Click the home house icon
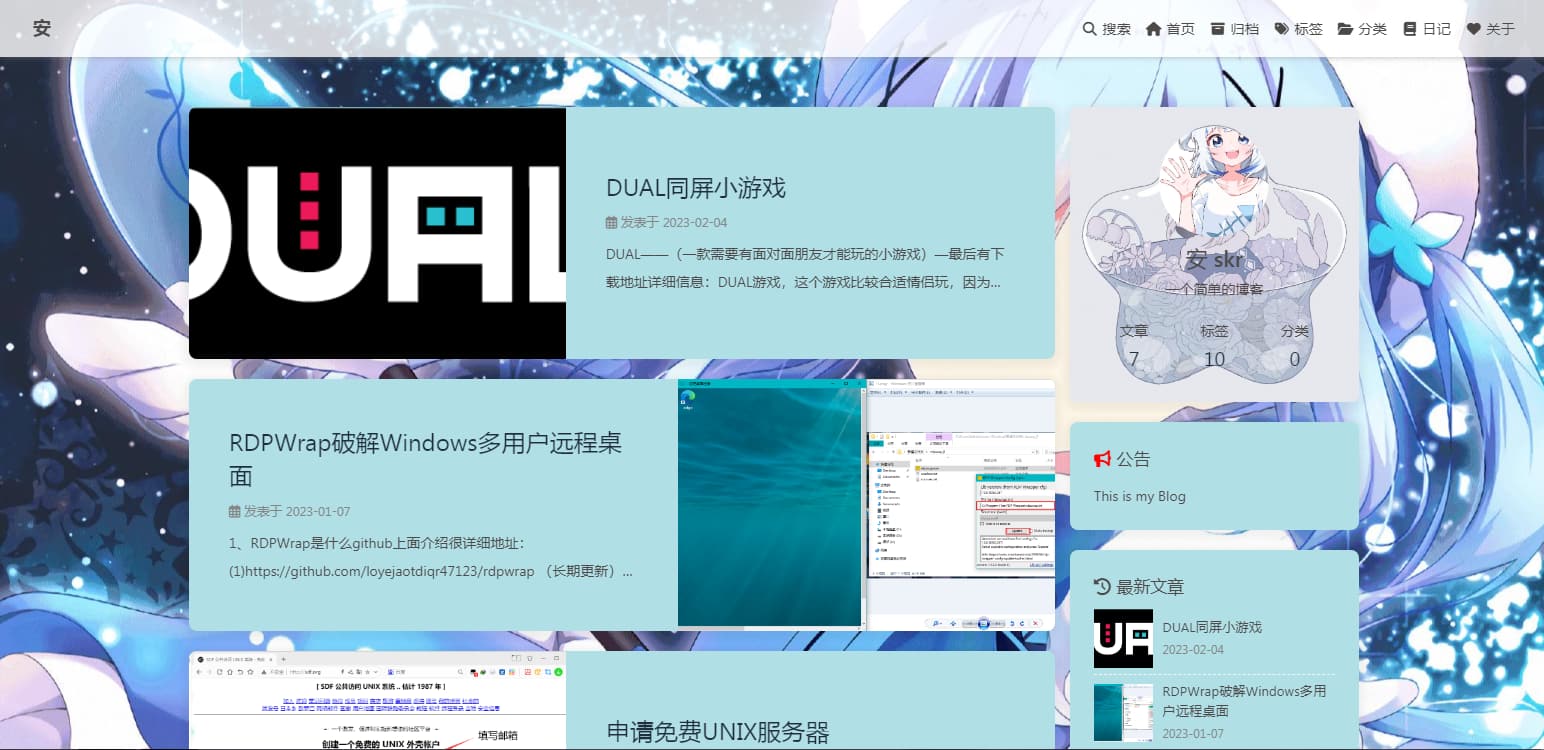1544x750 pixels. [x=1154, y=29]
